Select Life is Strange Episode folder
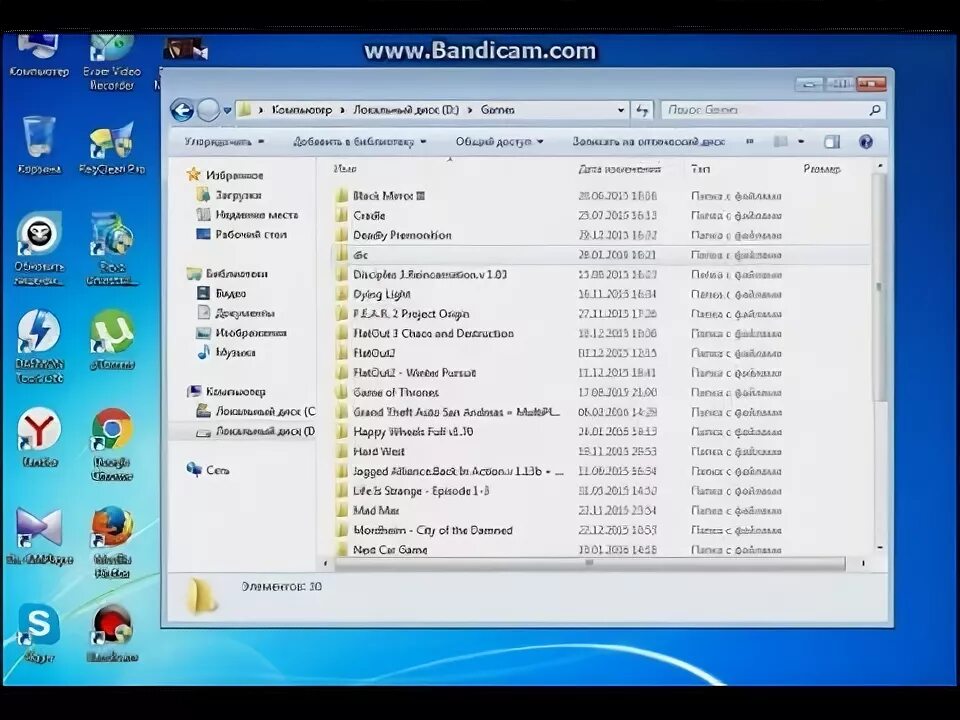Viewport: 960px width, 720px height. pos(421,491)
